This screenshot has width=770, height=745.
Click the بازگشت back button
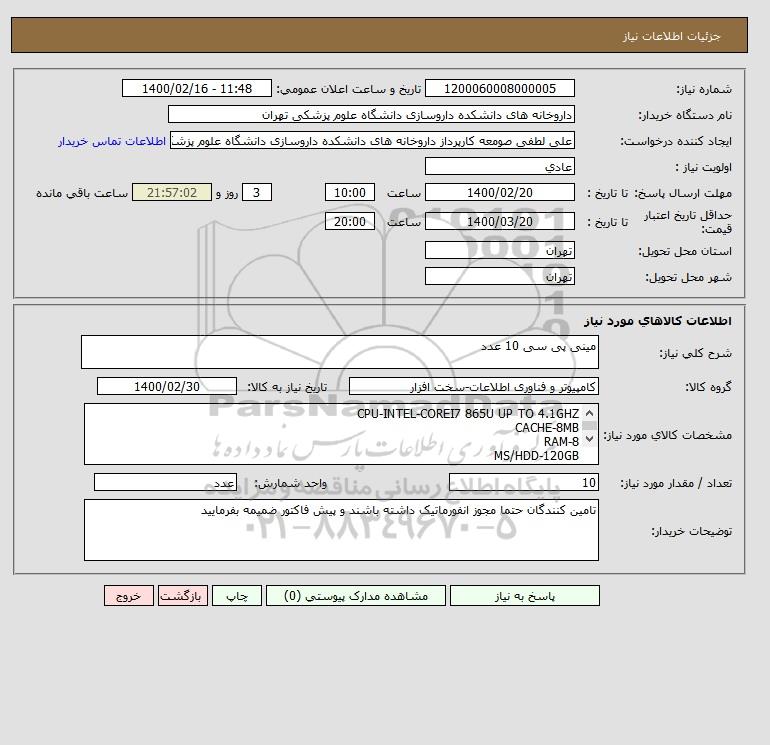[183, 596]
